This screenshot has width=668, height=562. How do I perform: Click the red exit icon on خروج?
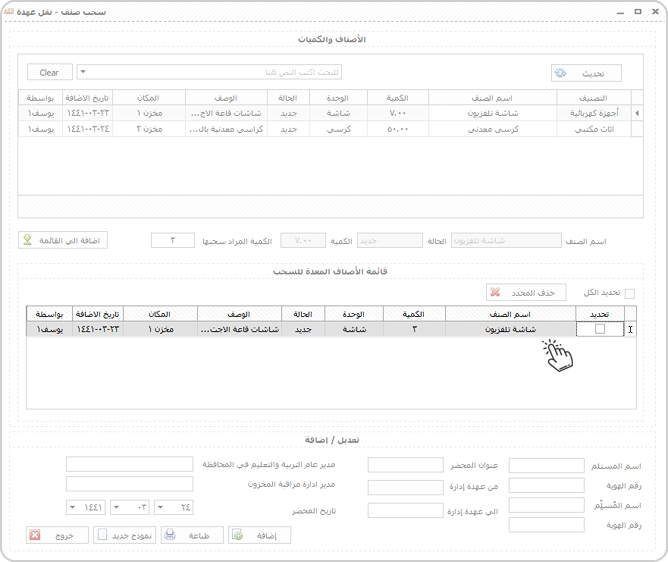tap(35, 535)
